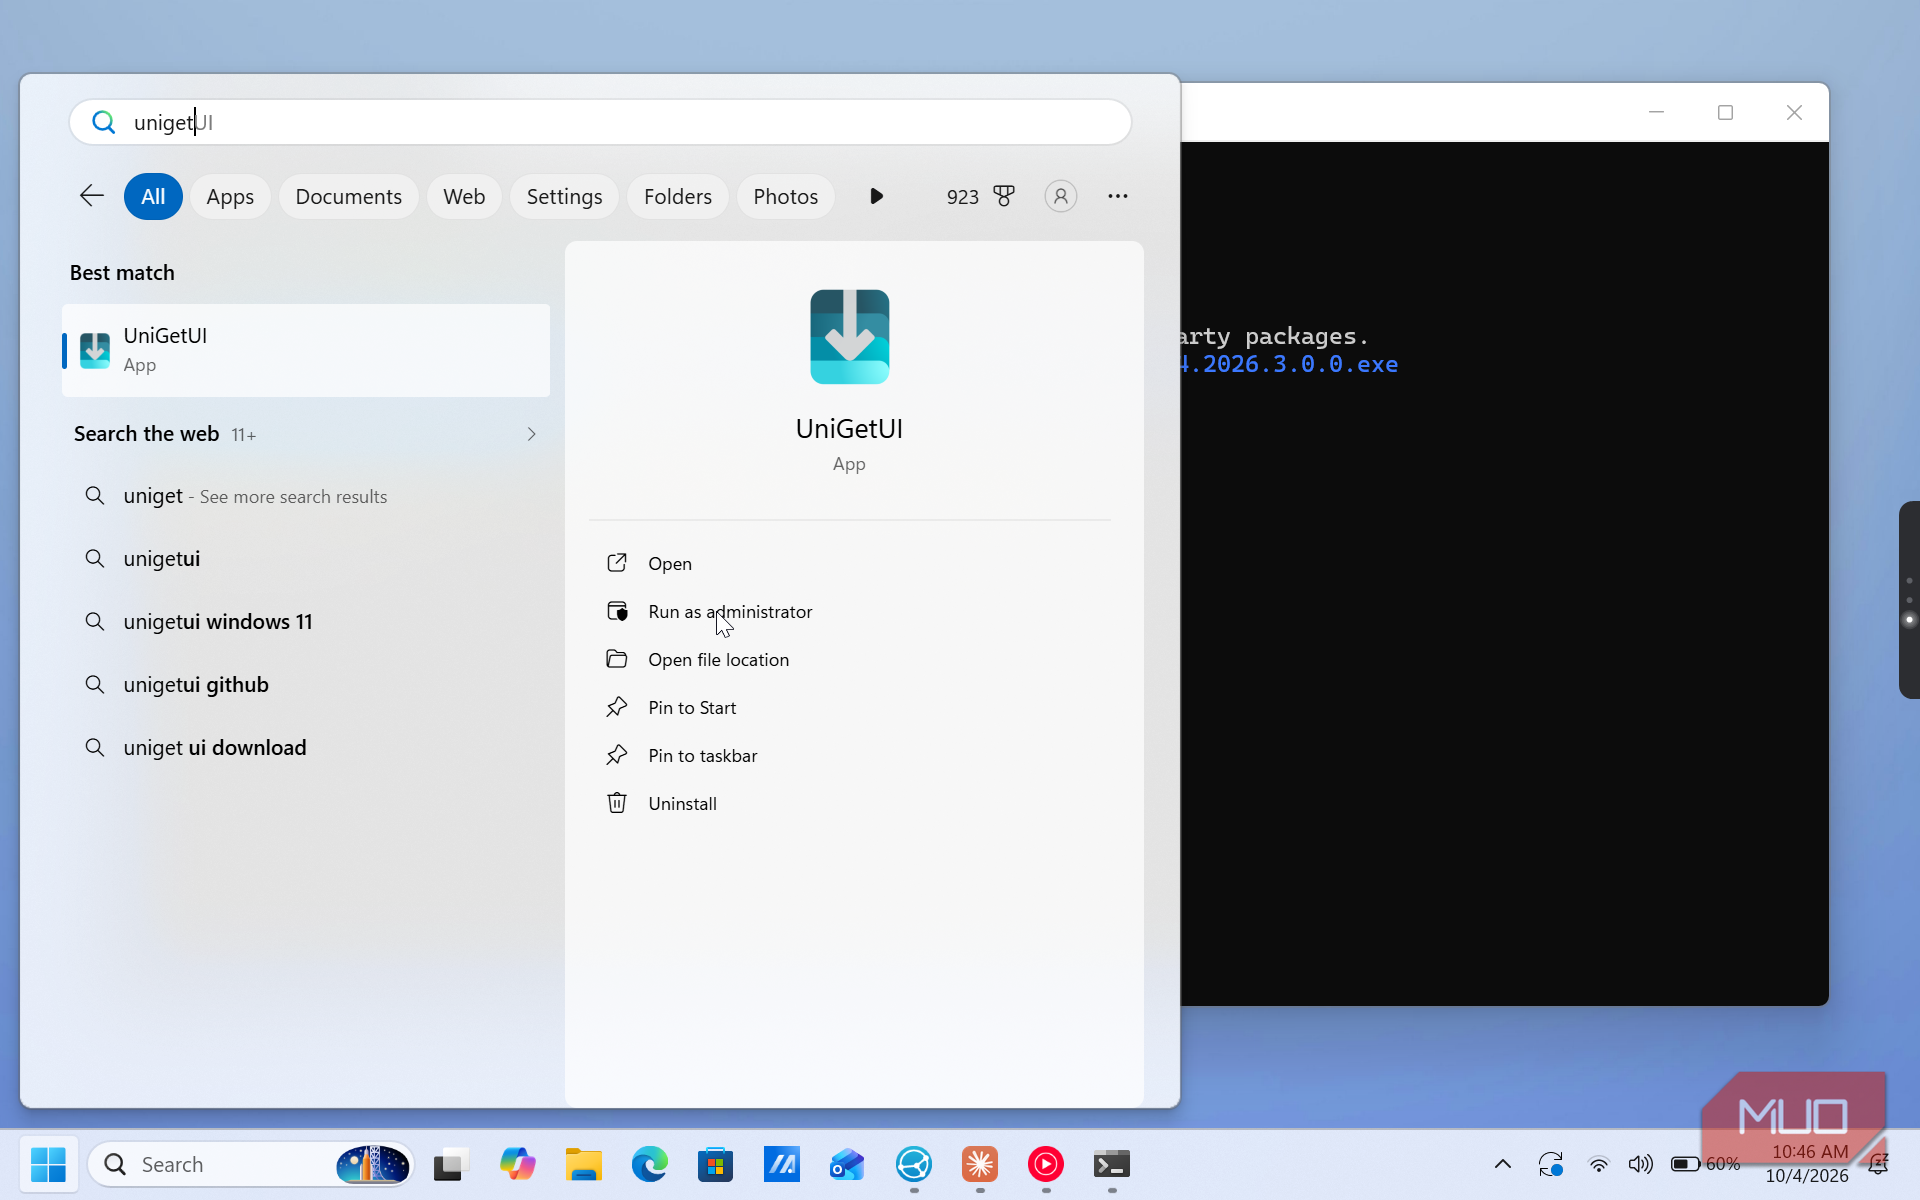Show hidden system tray icons

click(1503, 1164)
